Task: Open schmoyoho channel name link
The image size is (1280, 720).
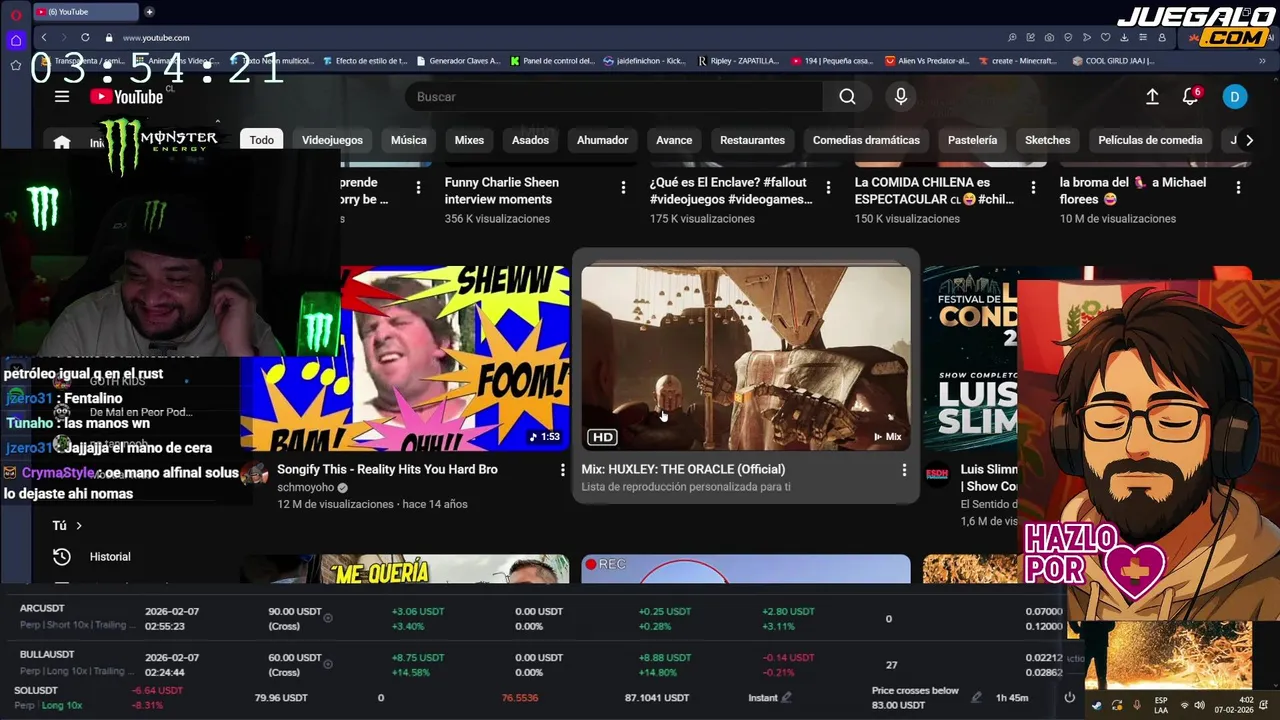Action: click(306, 487)
